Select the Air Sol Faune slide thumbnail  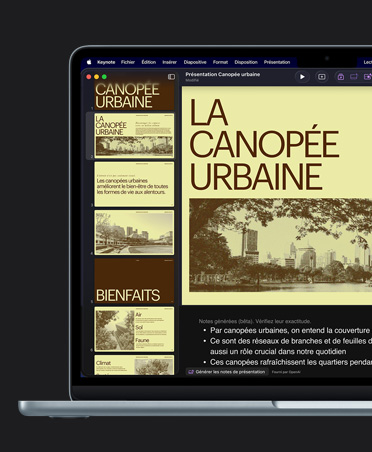coord(134,329)
